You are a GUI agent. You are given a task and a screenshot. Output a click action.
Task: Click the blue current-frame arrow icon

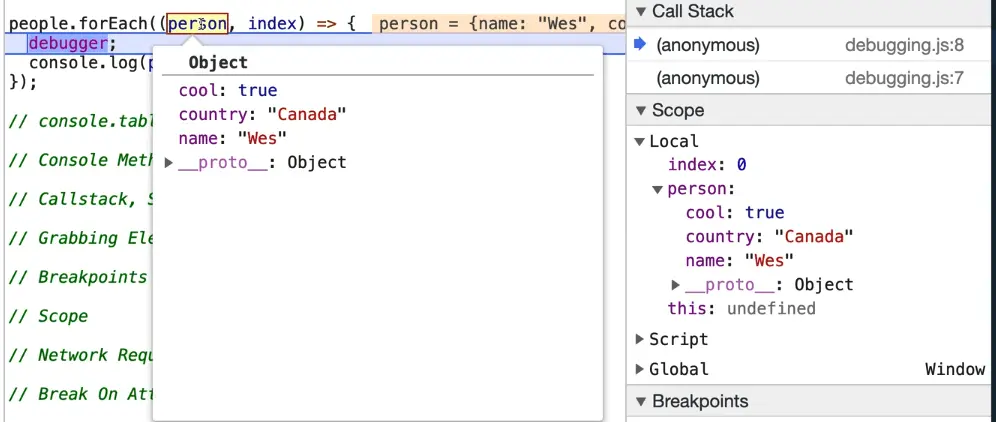click(640, 45)
